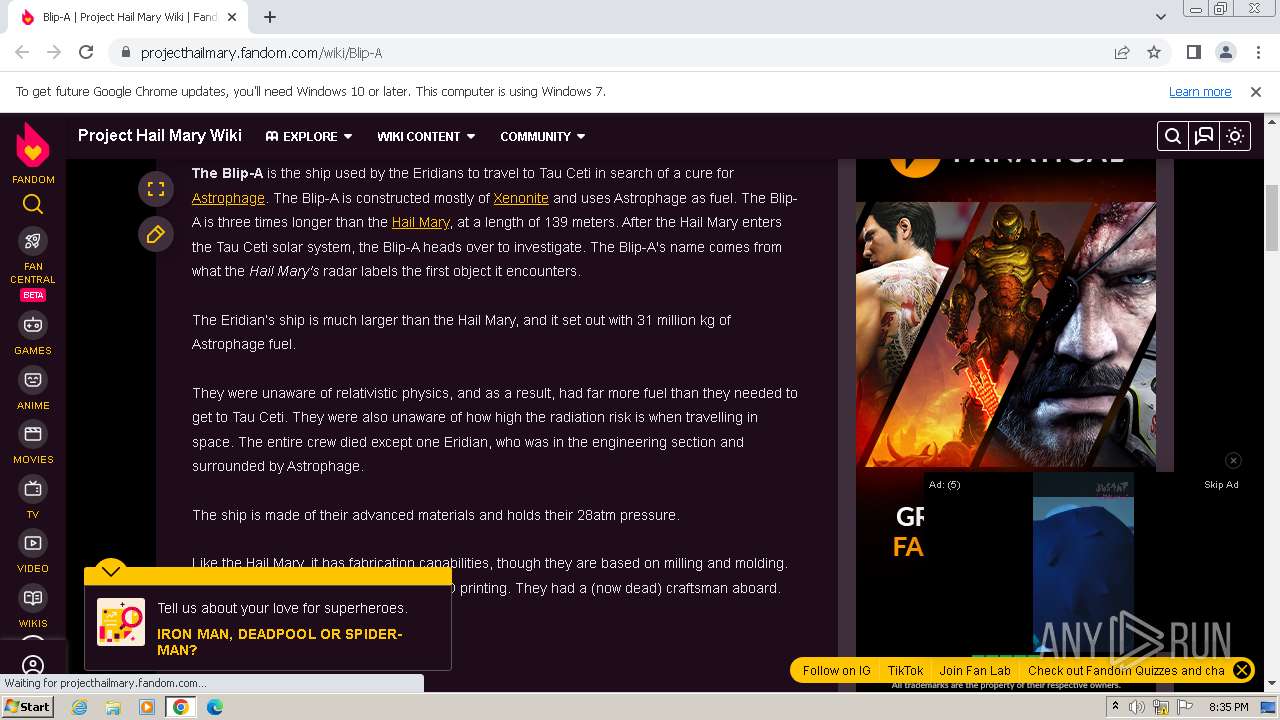Close the bottom Fandom links bar
1280x720 pixels.
coord(1241,671)
